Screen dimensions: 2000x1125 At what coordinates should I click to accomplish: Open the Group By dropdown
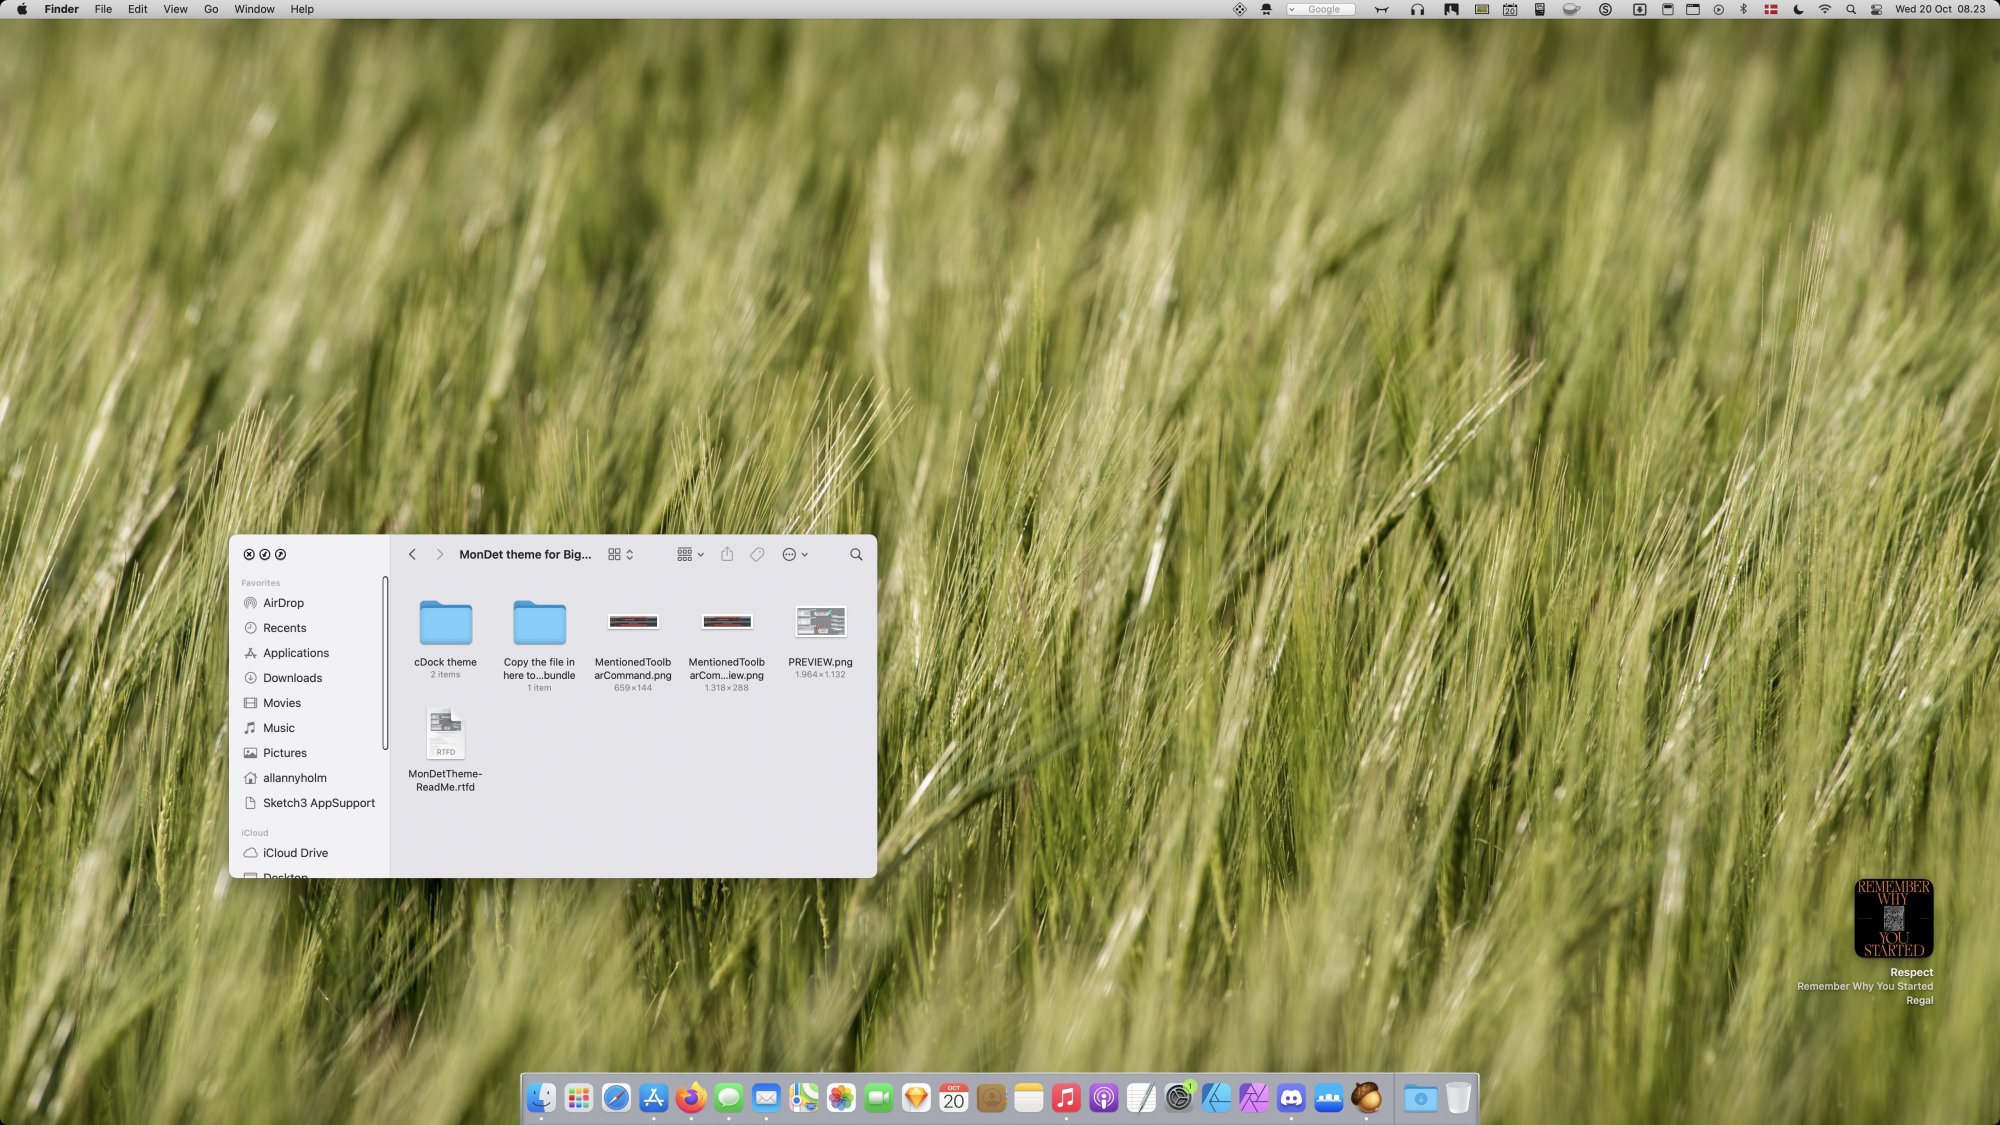[x=690, y=554]
